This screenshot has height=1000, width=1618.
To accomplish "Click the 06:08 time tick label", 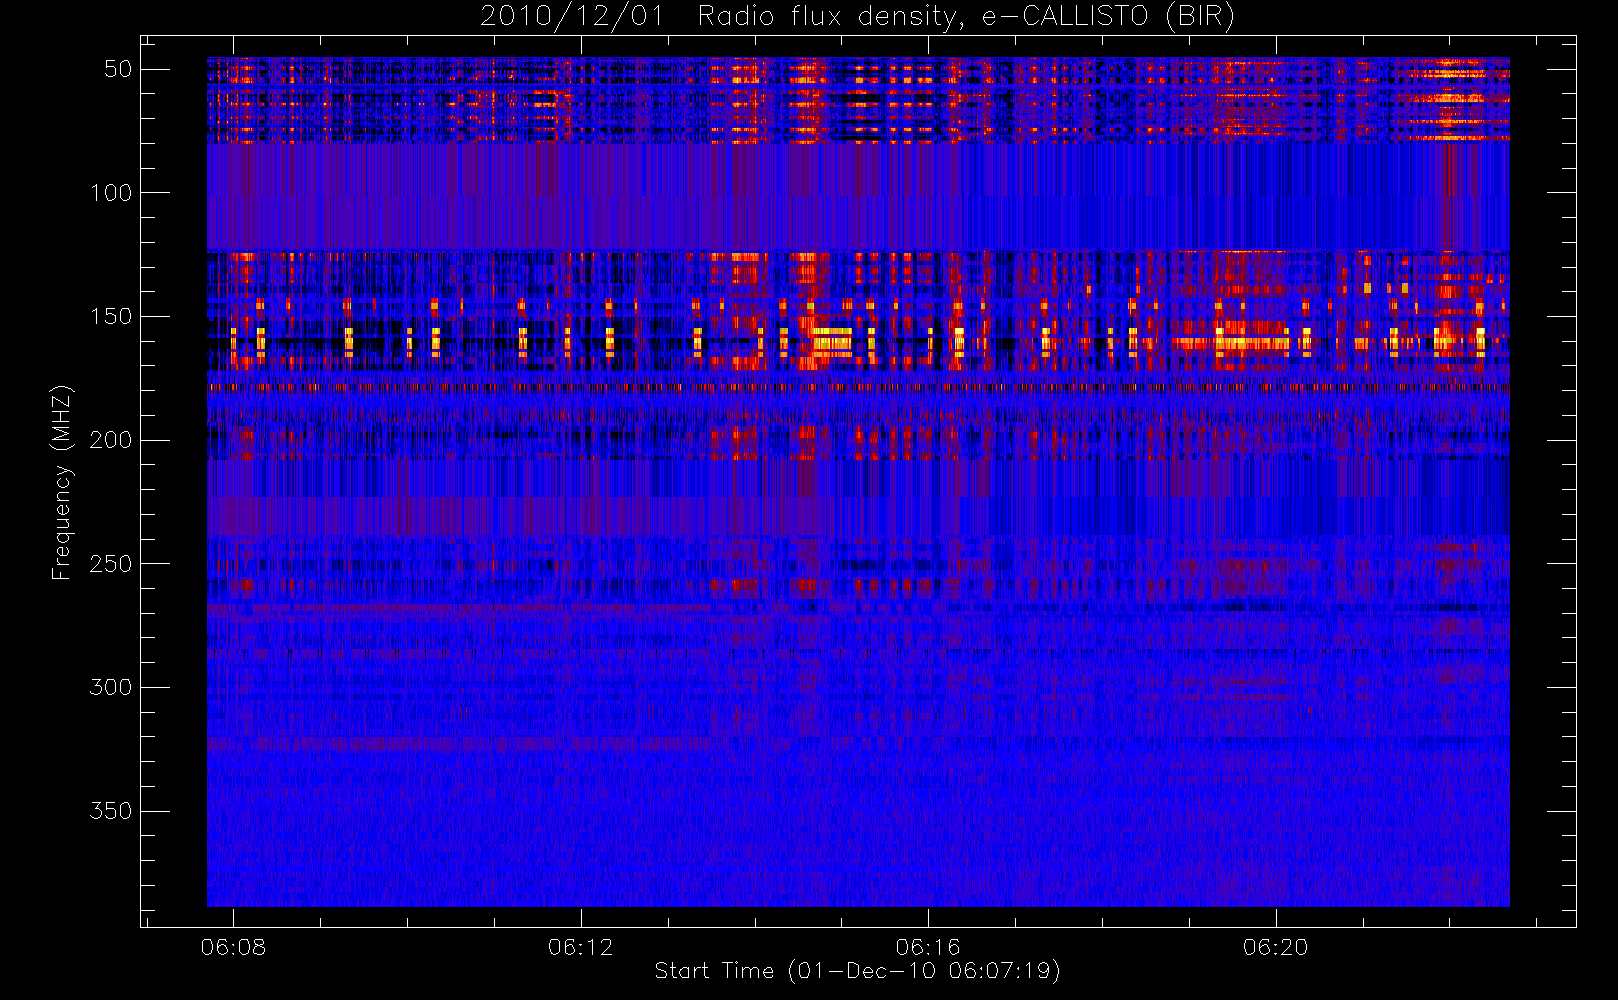I will (233, 947).
